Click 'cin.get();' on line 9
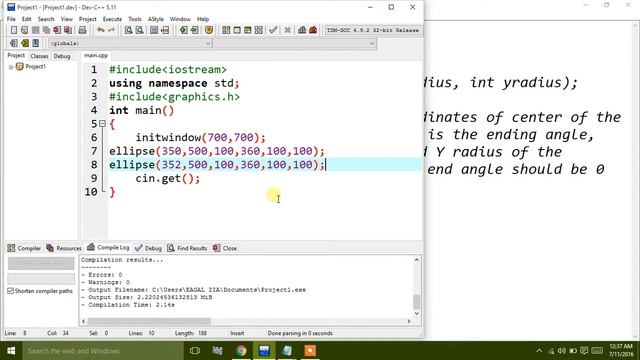 168,178
